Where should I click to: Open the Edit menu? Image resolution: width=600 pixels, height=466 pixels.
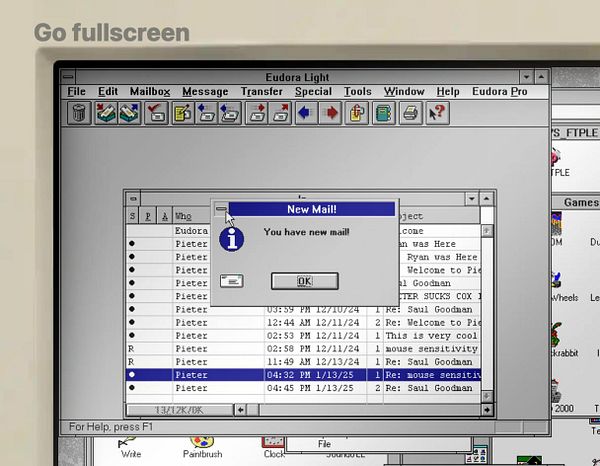(108, 91)
